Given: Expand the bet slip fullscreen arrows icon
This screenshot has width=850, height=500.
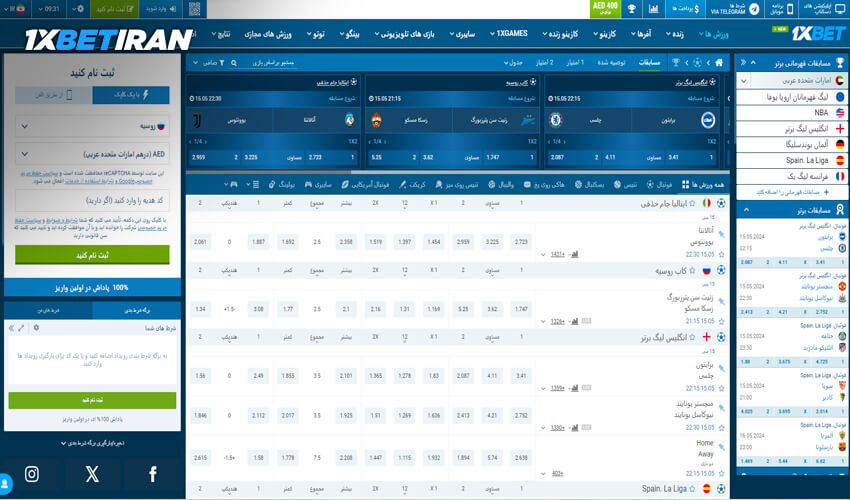Looking at the screenshot, I should click(21, 328).
